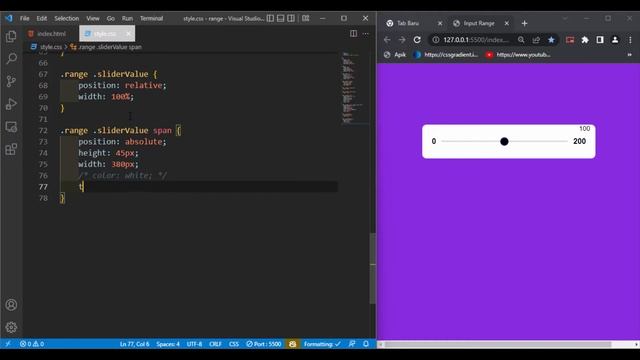Open the editor more actions ellipsis
The height and width of the screenshot is (360, 640).
point(366,33)
